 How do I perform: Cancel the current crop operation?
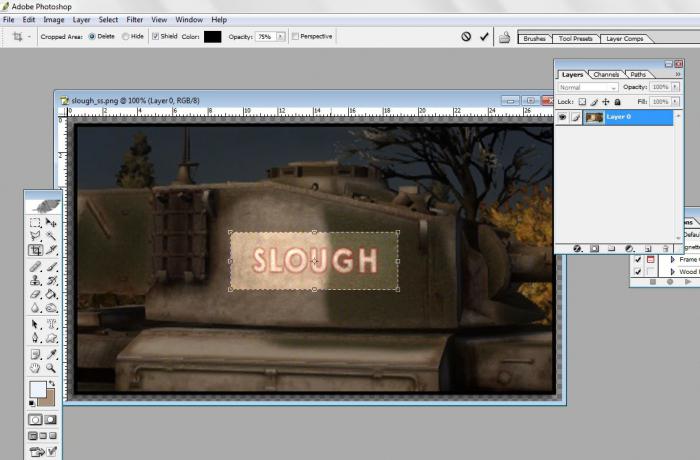click(466, 37)
